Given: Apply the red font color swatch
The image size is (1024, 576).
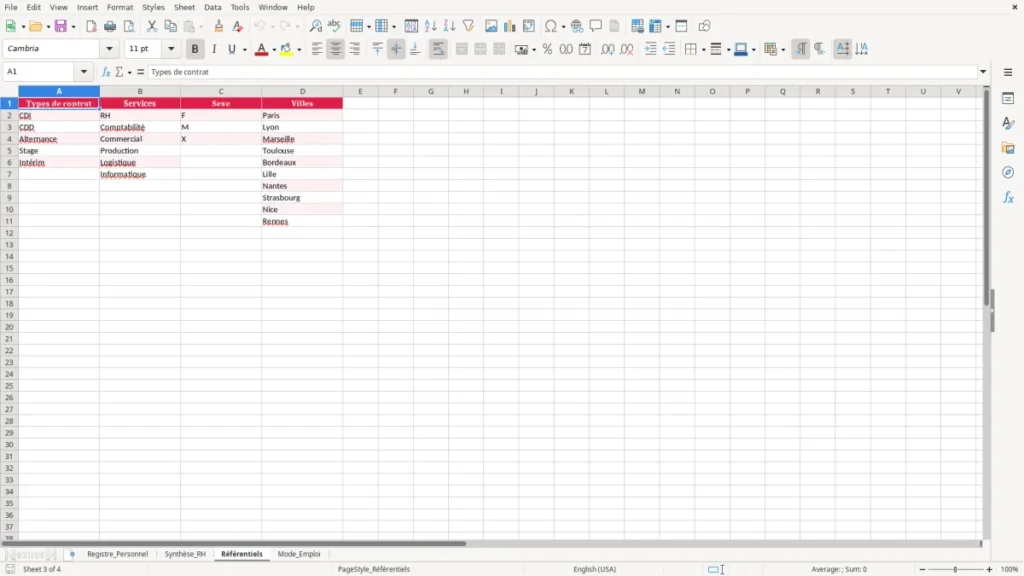Looking at the screenshot, I should coord(261,49).
